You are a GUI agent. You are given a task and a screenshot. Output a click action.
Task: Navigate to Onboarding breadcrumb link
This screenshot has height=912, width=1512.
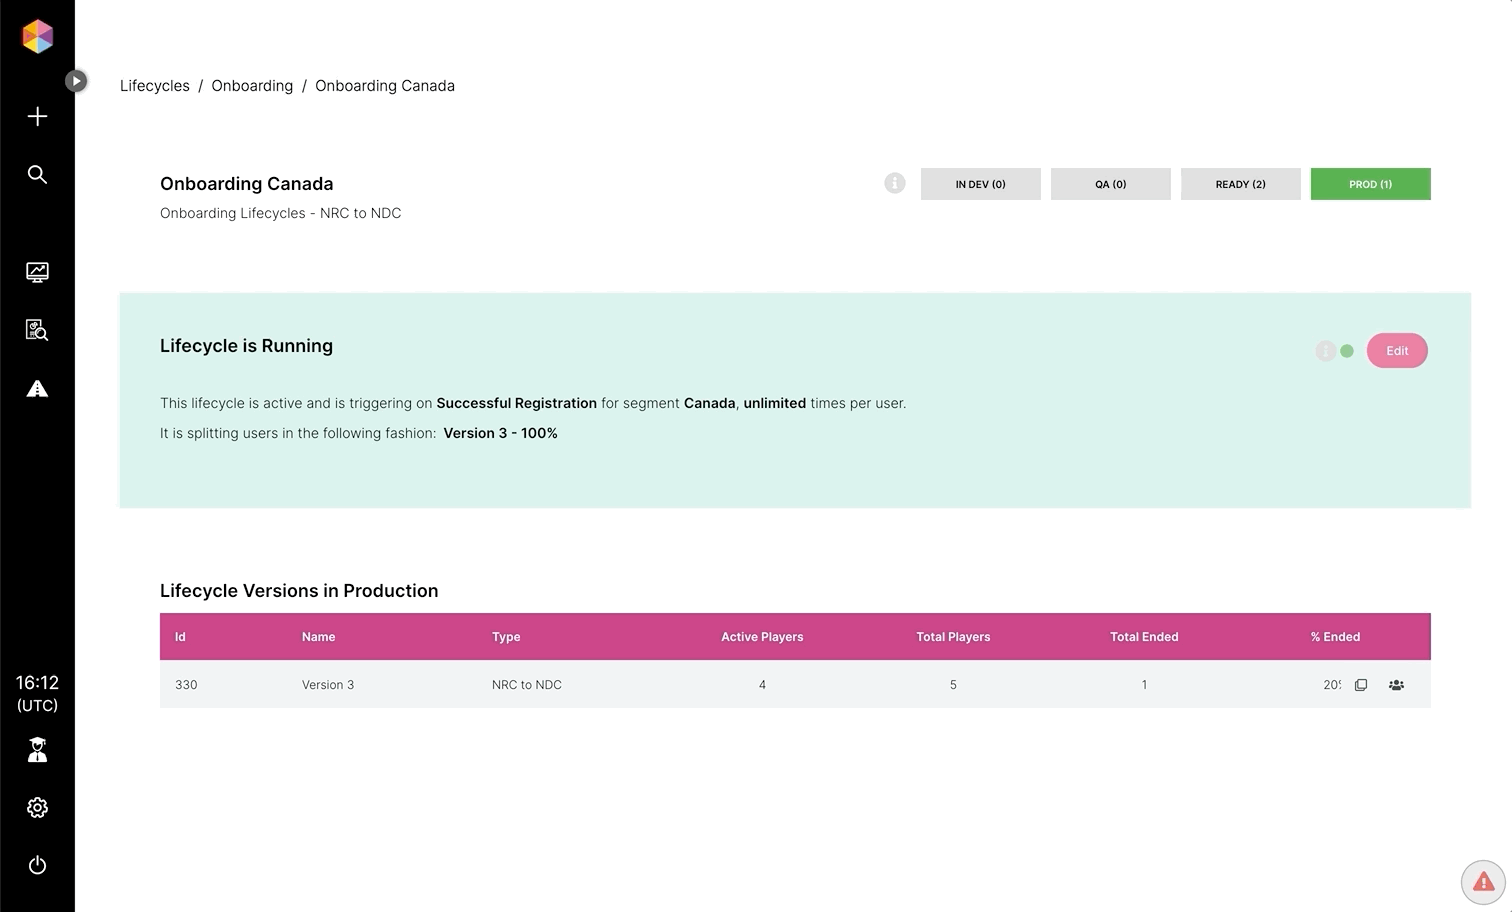pos(252,86)
